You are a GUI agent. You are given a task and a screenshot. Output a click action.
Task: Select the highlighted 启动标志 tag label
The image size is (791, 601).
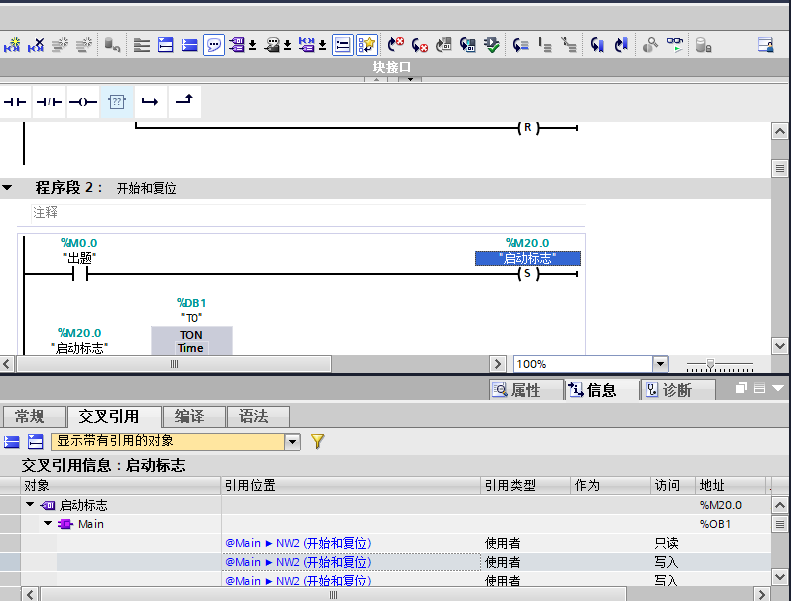(x=528, y=258)
